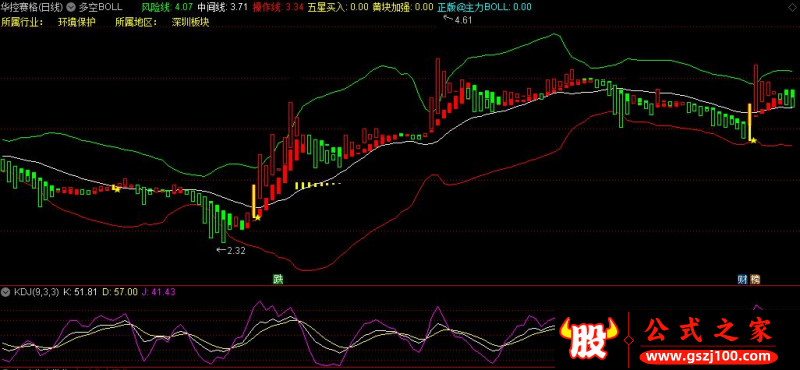Expand the dropdown arrow before KDJ(9,3,3)
800x370 pixels.
(6, 292)
